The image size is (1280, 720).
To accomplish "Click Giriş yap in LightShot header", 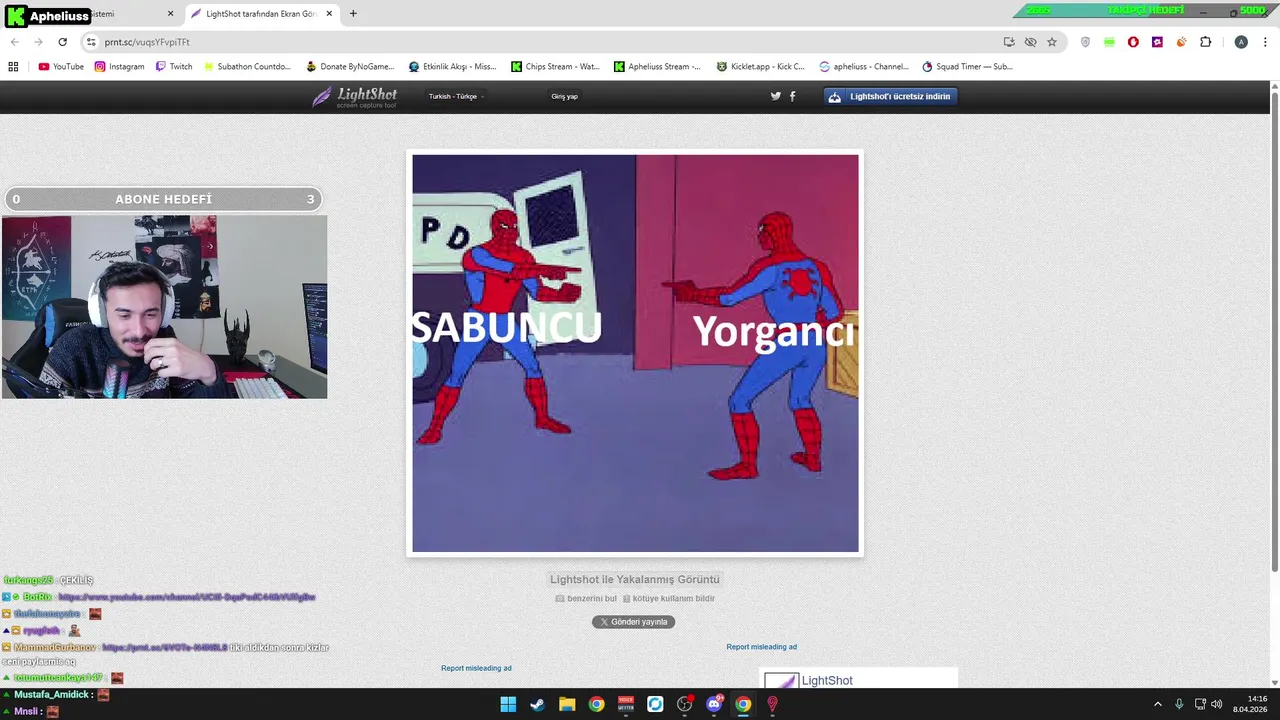I will (x=564, y=96).
